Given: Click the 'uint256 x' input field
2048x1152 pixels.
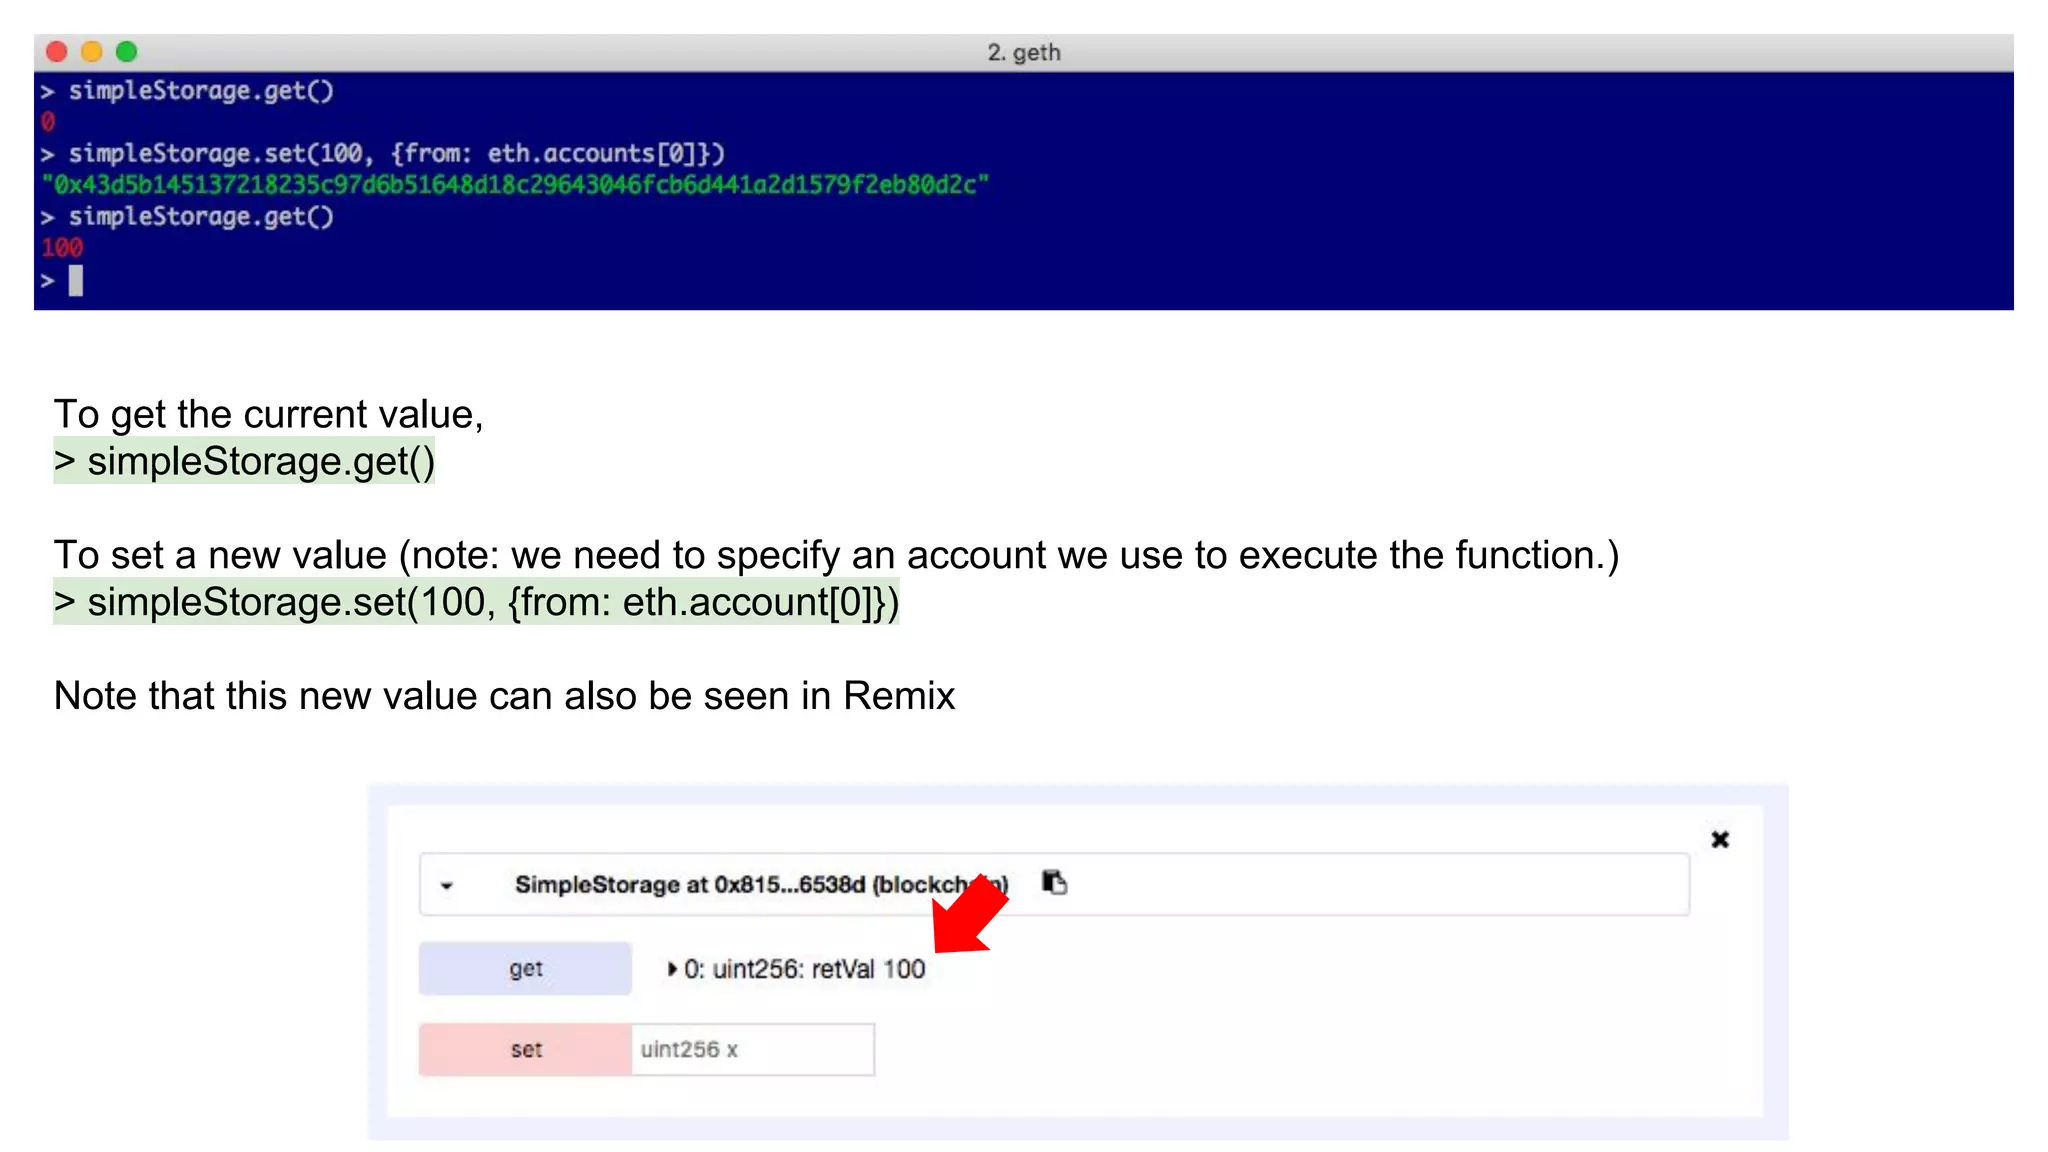Looking at the screenshot, I should 753,1050.
